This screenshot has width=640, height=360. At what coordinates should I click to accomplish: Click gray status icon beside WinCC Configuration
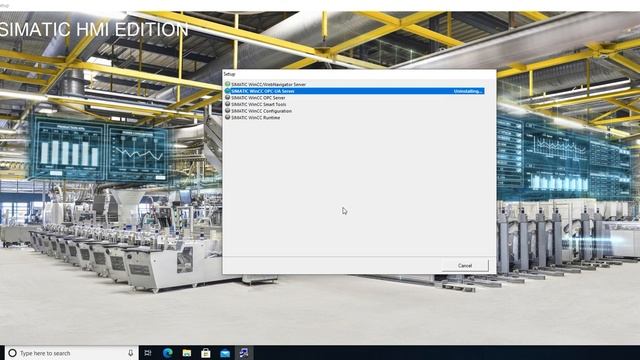click(227, 110)
